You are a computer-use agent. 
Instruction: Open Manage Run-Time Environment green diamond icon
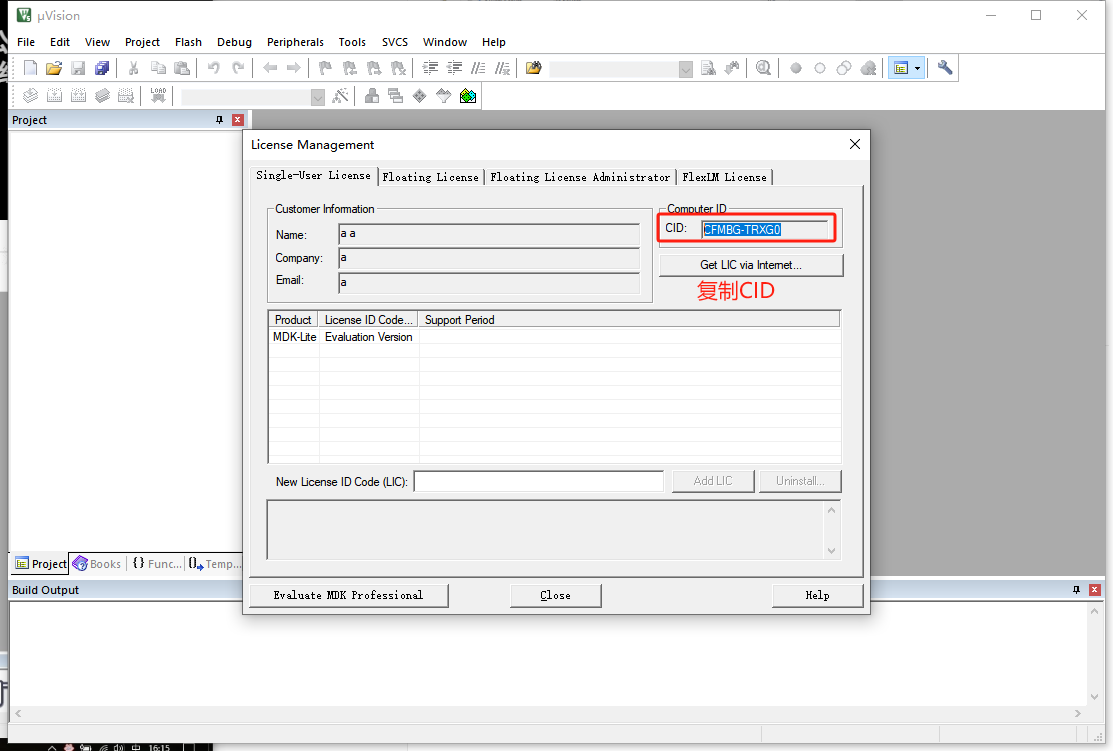click(x=420, y=96)
